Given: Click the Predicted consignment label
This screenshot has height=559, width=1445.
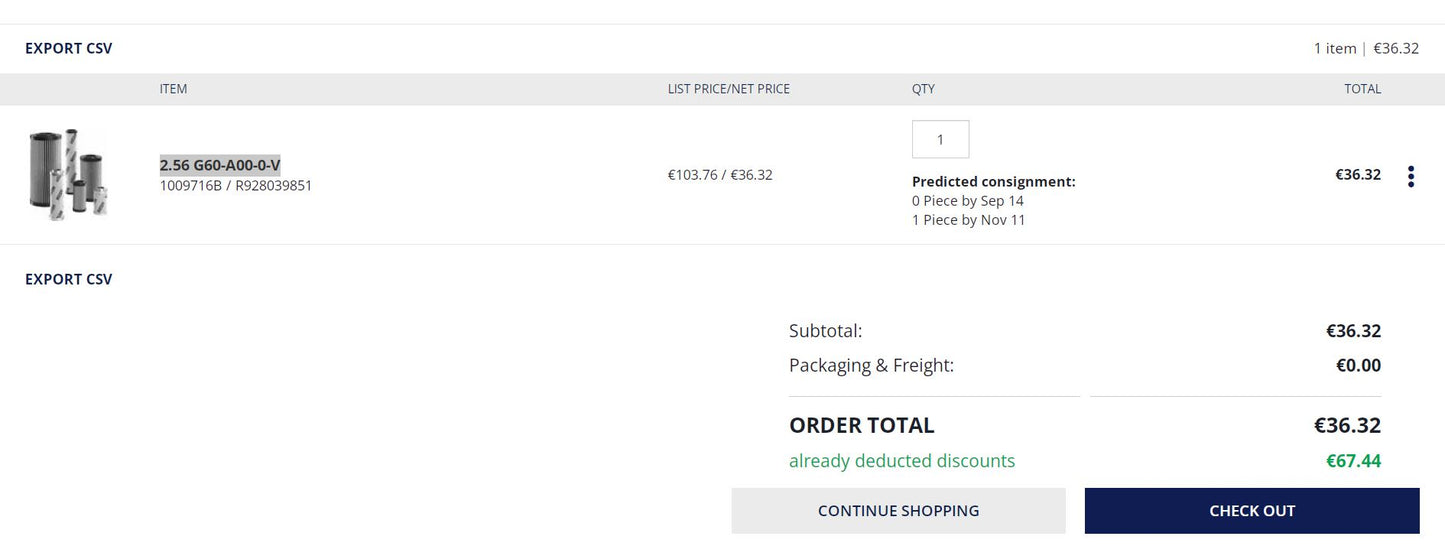Looking at the screenshot, I should tap(993, 182).
